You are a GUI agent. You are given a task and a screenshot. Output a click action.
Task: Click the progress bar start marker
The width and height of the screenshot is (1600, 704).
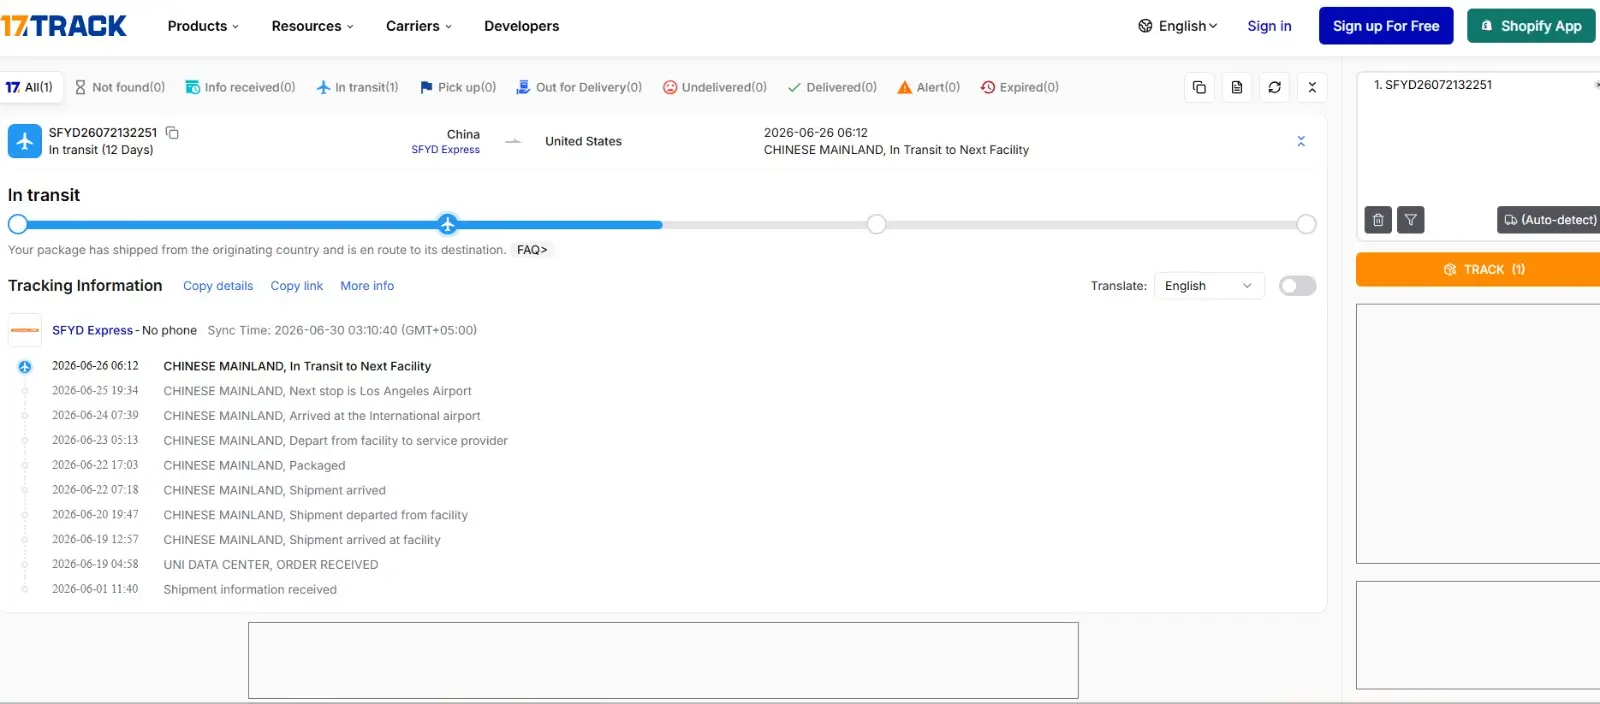click(18, 224)
